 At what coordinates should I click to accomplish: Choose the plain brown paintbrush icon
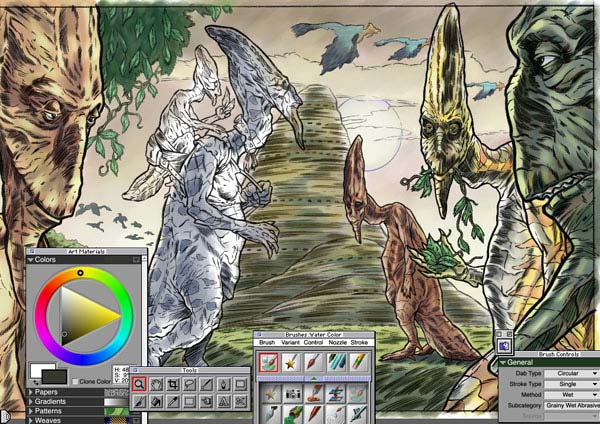[x=313, y=362]
